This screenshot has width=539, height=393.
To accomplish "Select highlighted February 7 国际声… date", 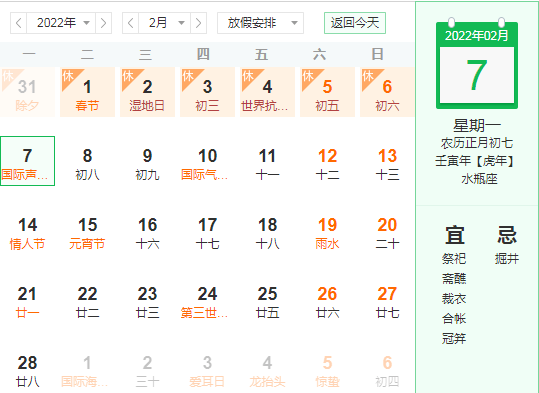I will click(x=28, y=161).
